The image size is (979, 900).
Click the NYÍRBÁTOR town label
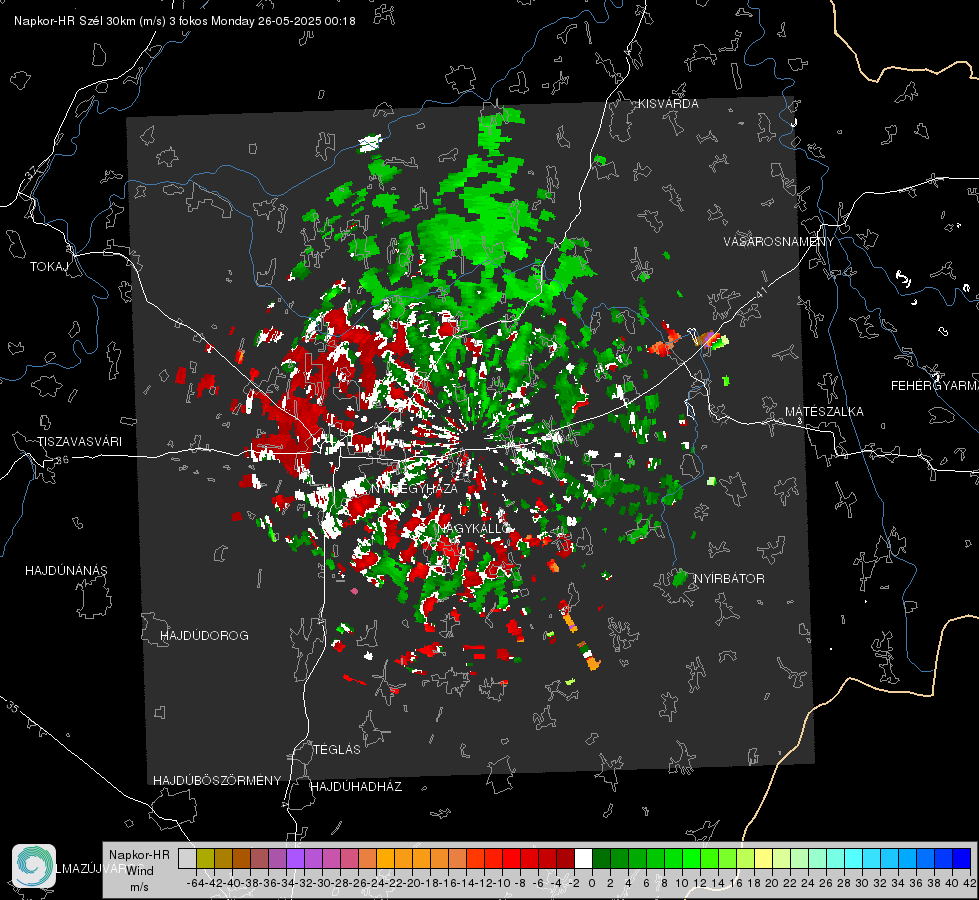coord(729,579)
